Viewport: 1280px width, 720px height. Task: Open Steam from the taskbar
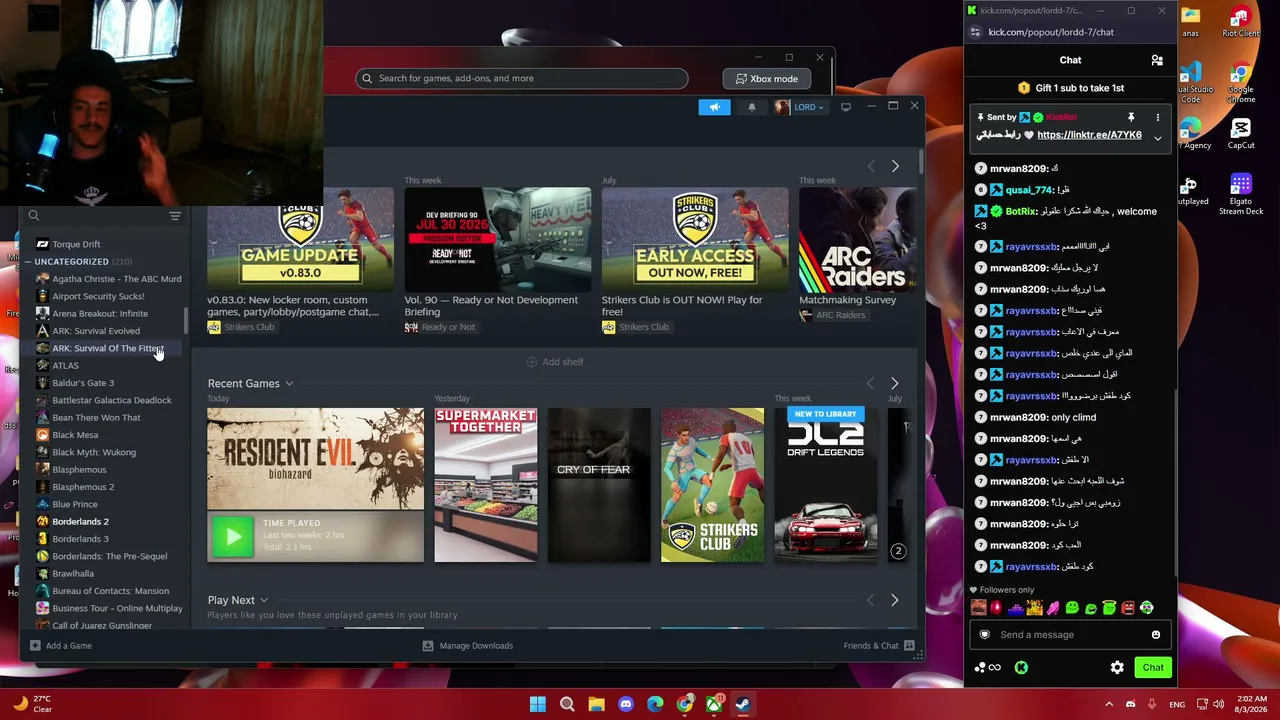[x=743, y=704]
